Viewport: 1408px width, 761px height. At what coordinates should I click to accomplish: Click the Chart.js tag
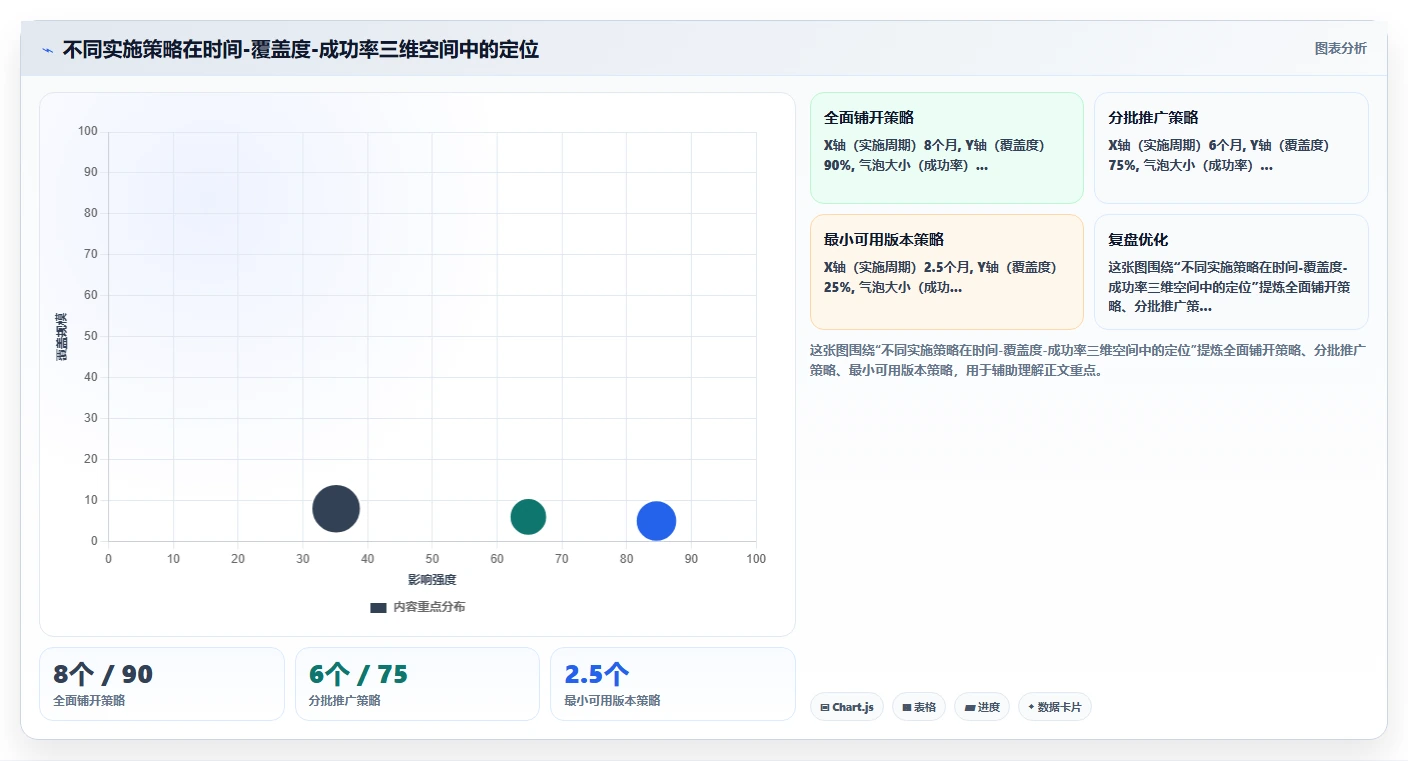(846, 707)
